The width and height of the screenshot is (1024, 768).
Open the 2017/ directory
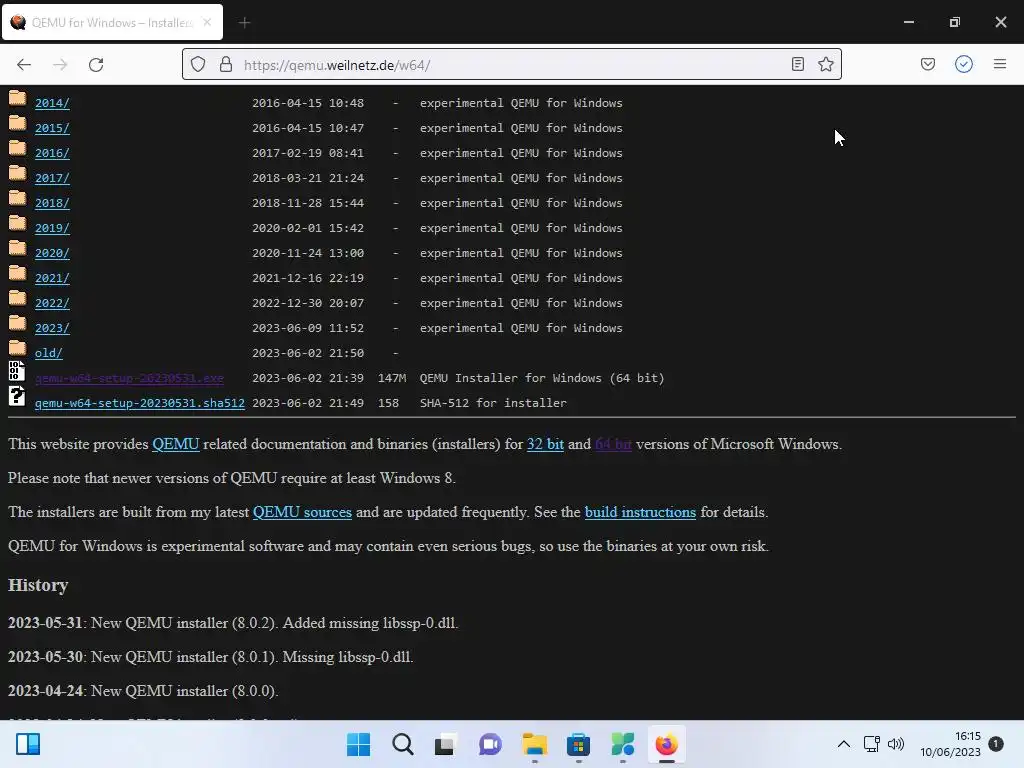[52, 178]
